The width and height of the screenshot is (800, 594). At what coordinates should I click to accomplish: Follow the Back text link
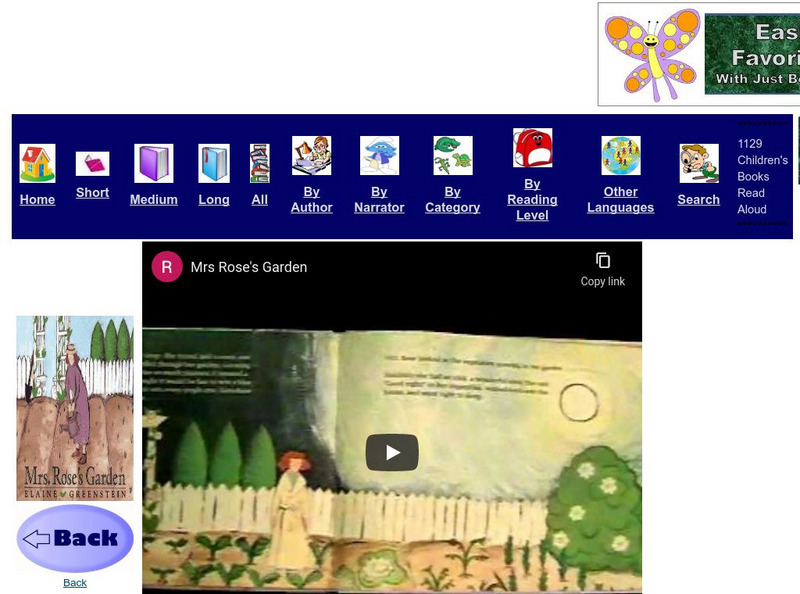(x=75, y=581)
